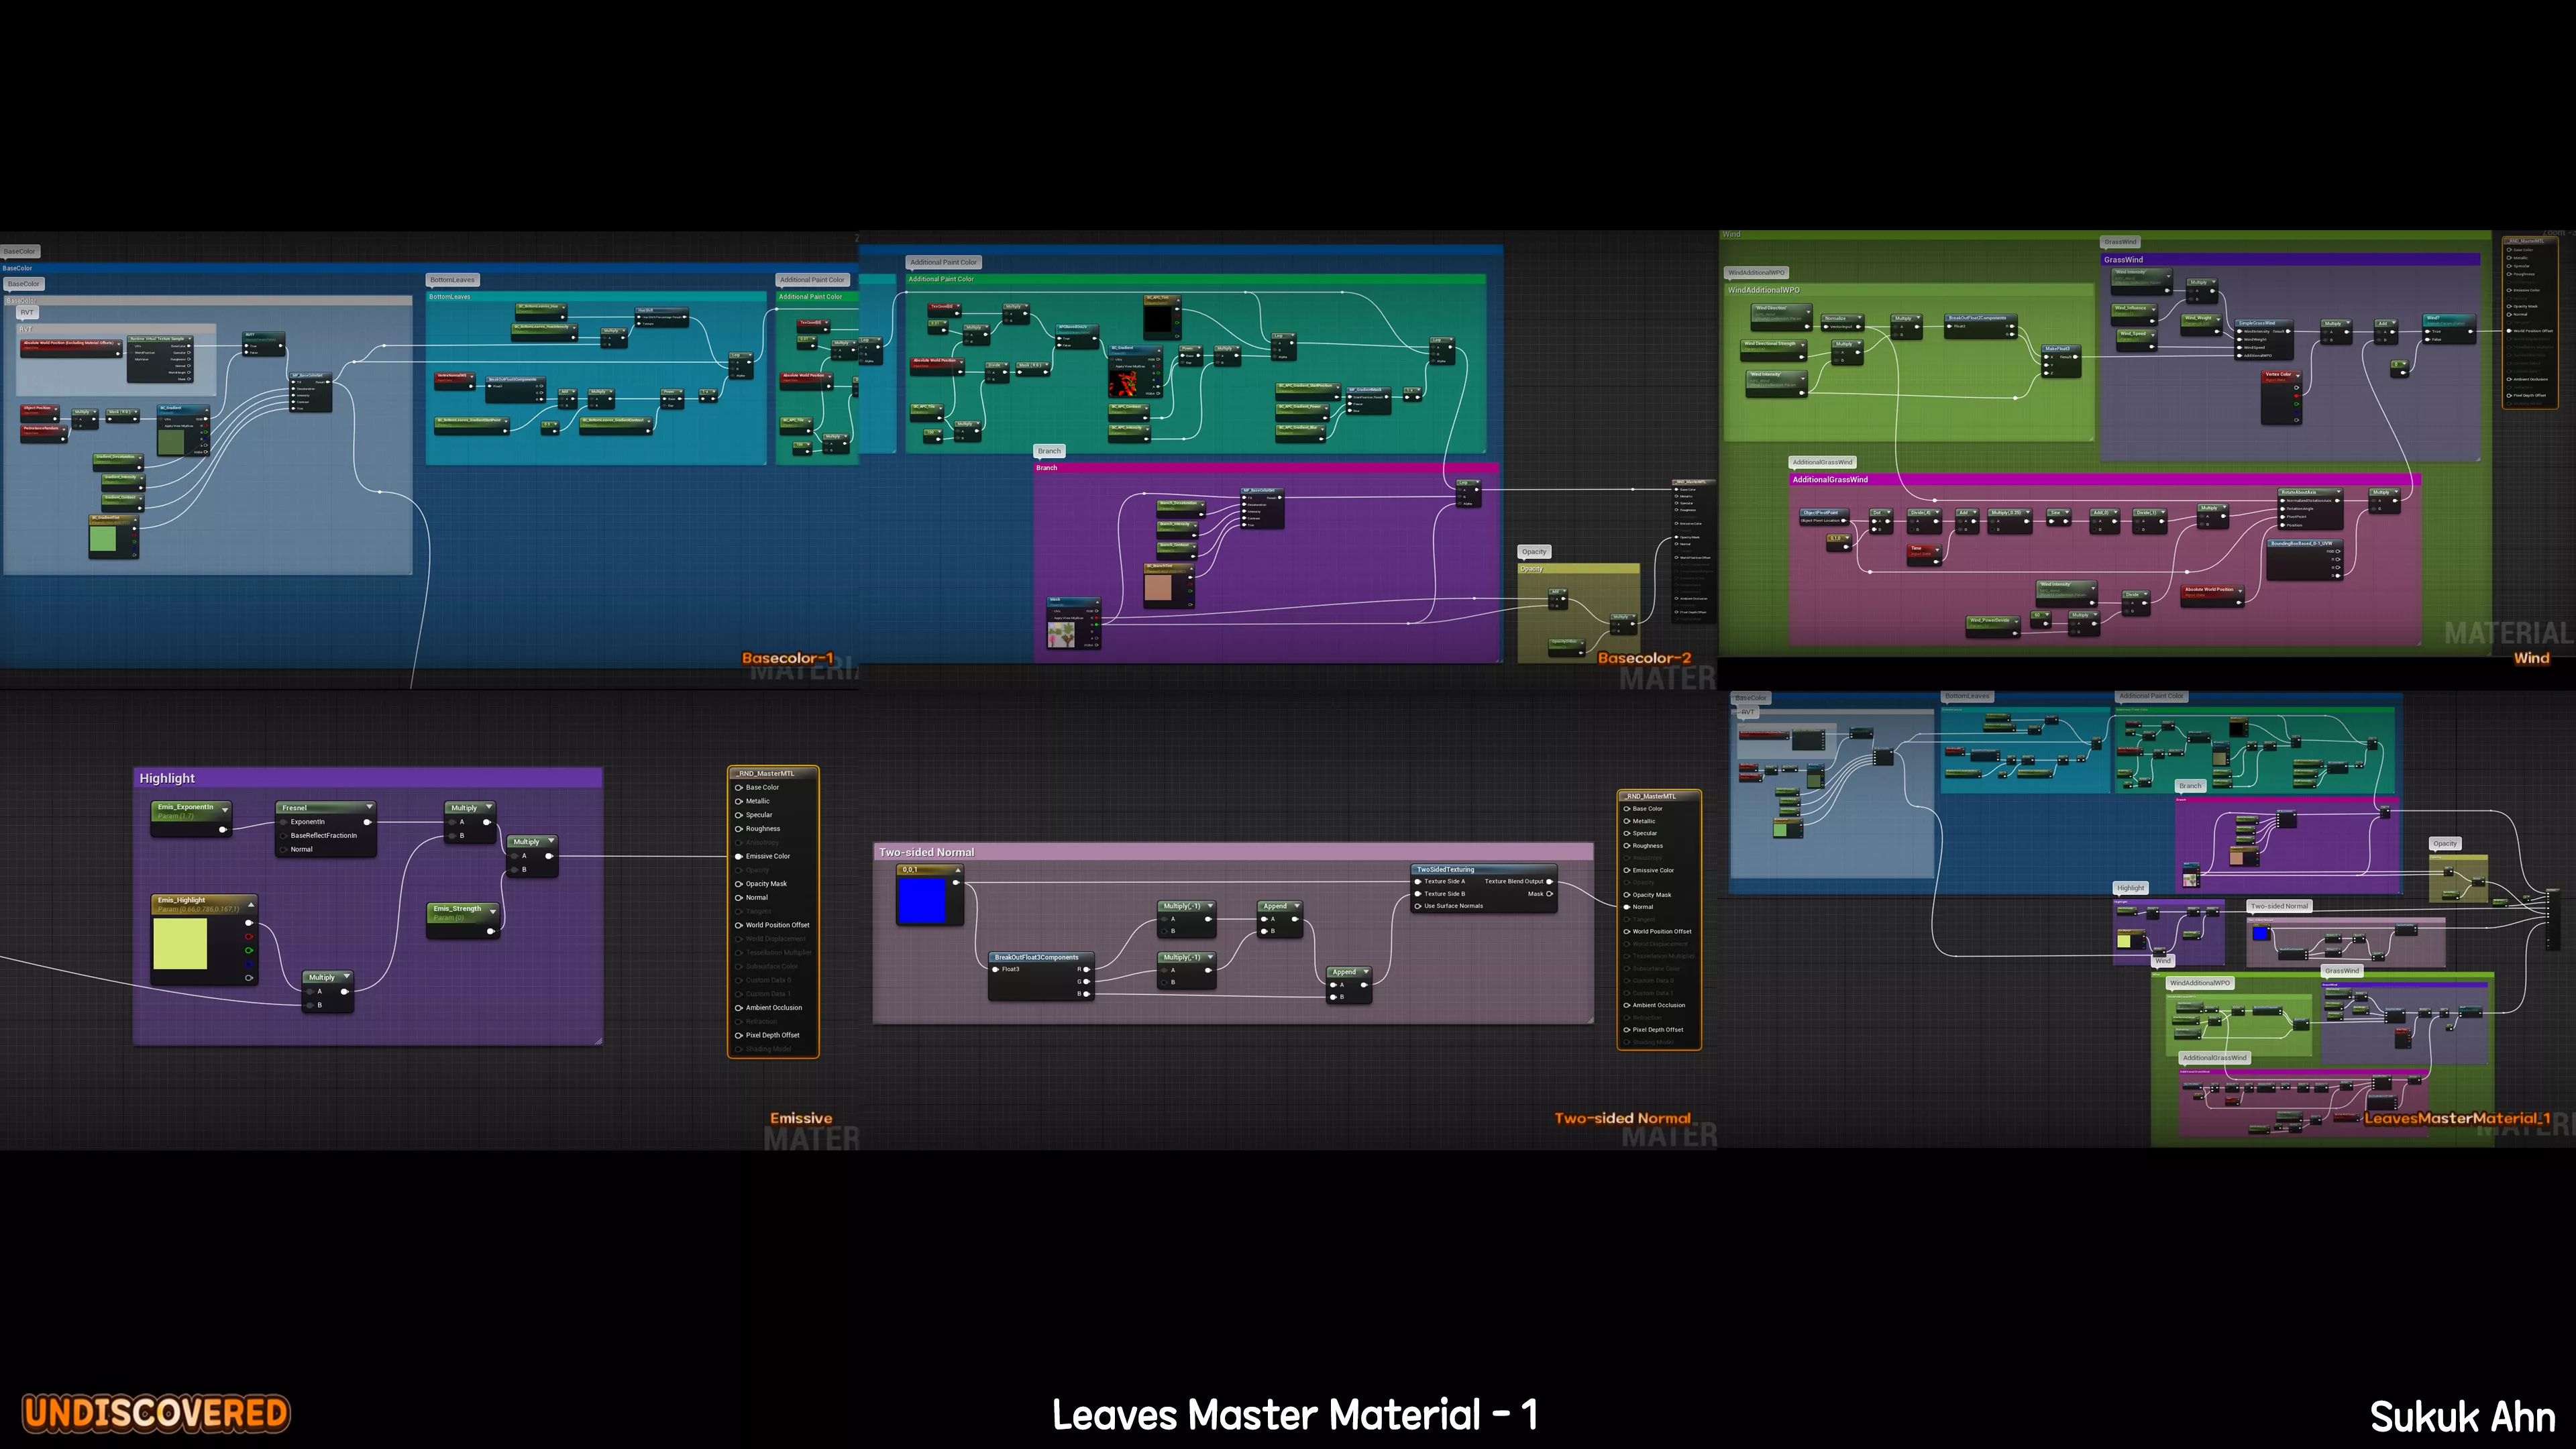Screen dimensions: 2576x1449
Task: Expand the Emis_Strength parameter node arrow
Action: click(493, 911)
